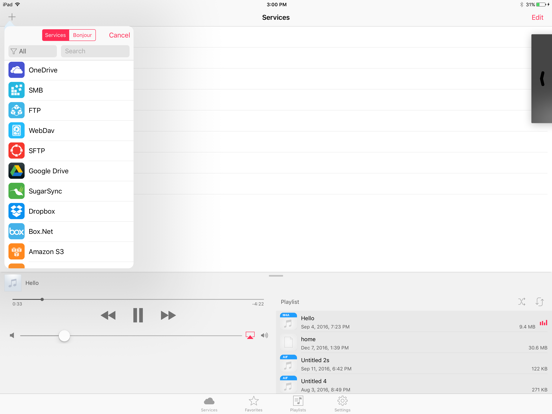
Task: Choose the SMB service icon
Action: pos(17,90)
